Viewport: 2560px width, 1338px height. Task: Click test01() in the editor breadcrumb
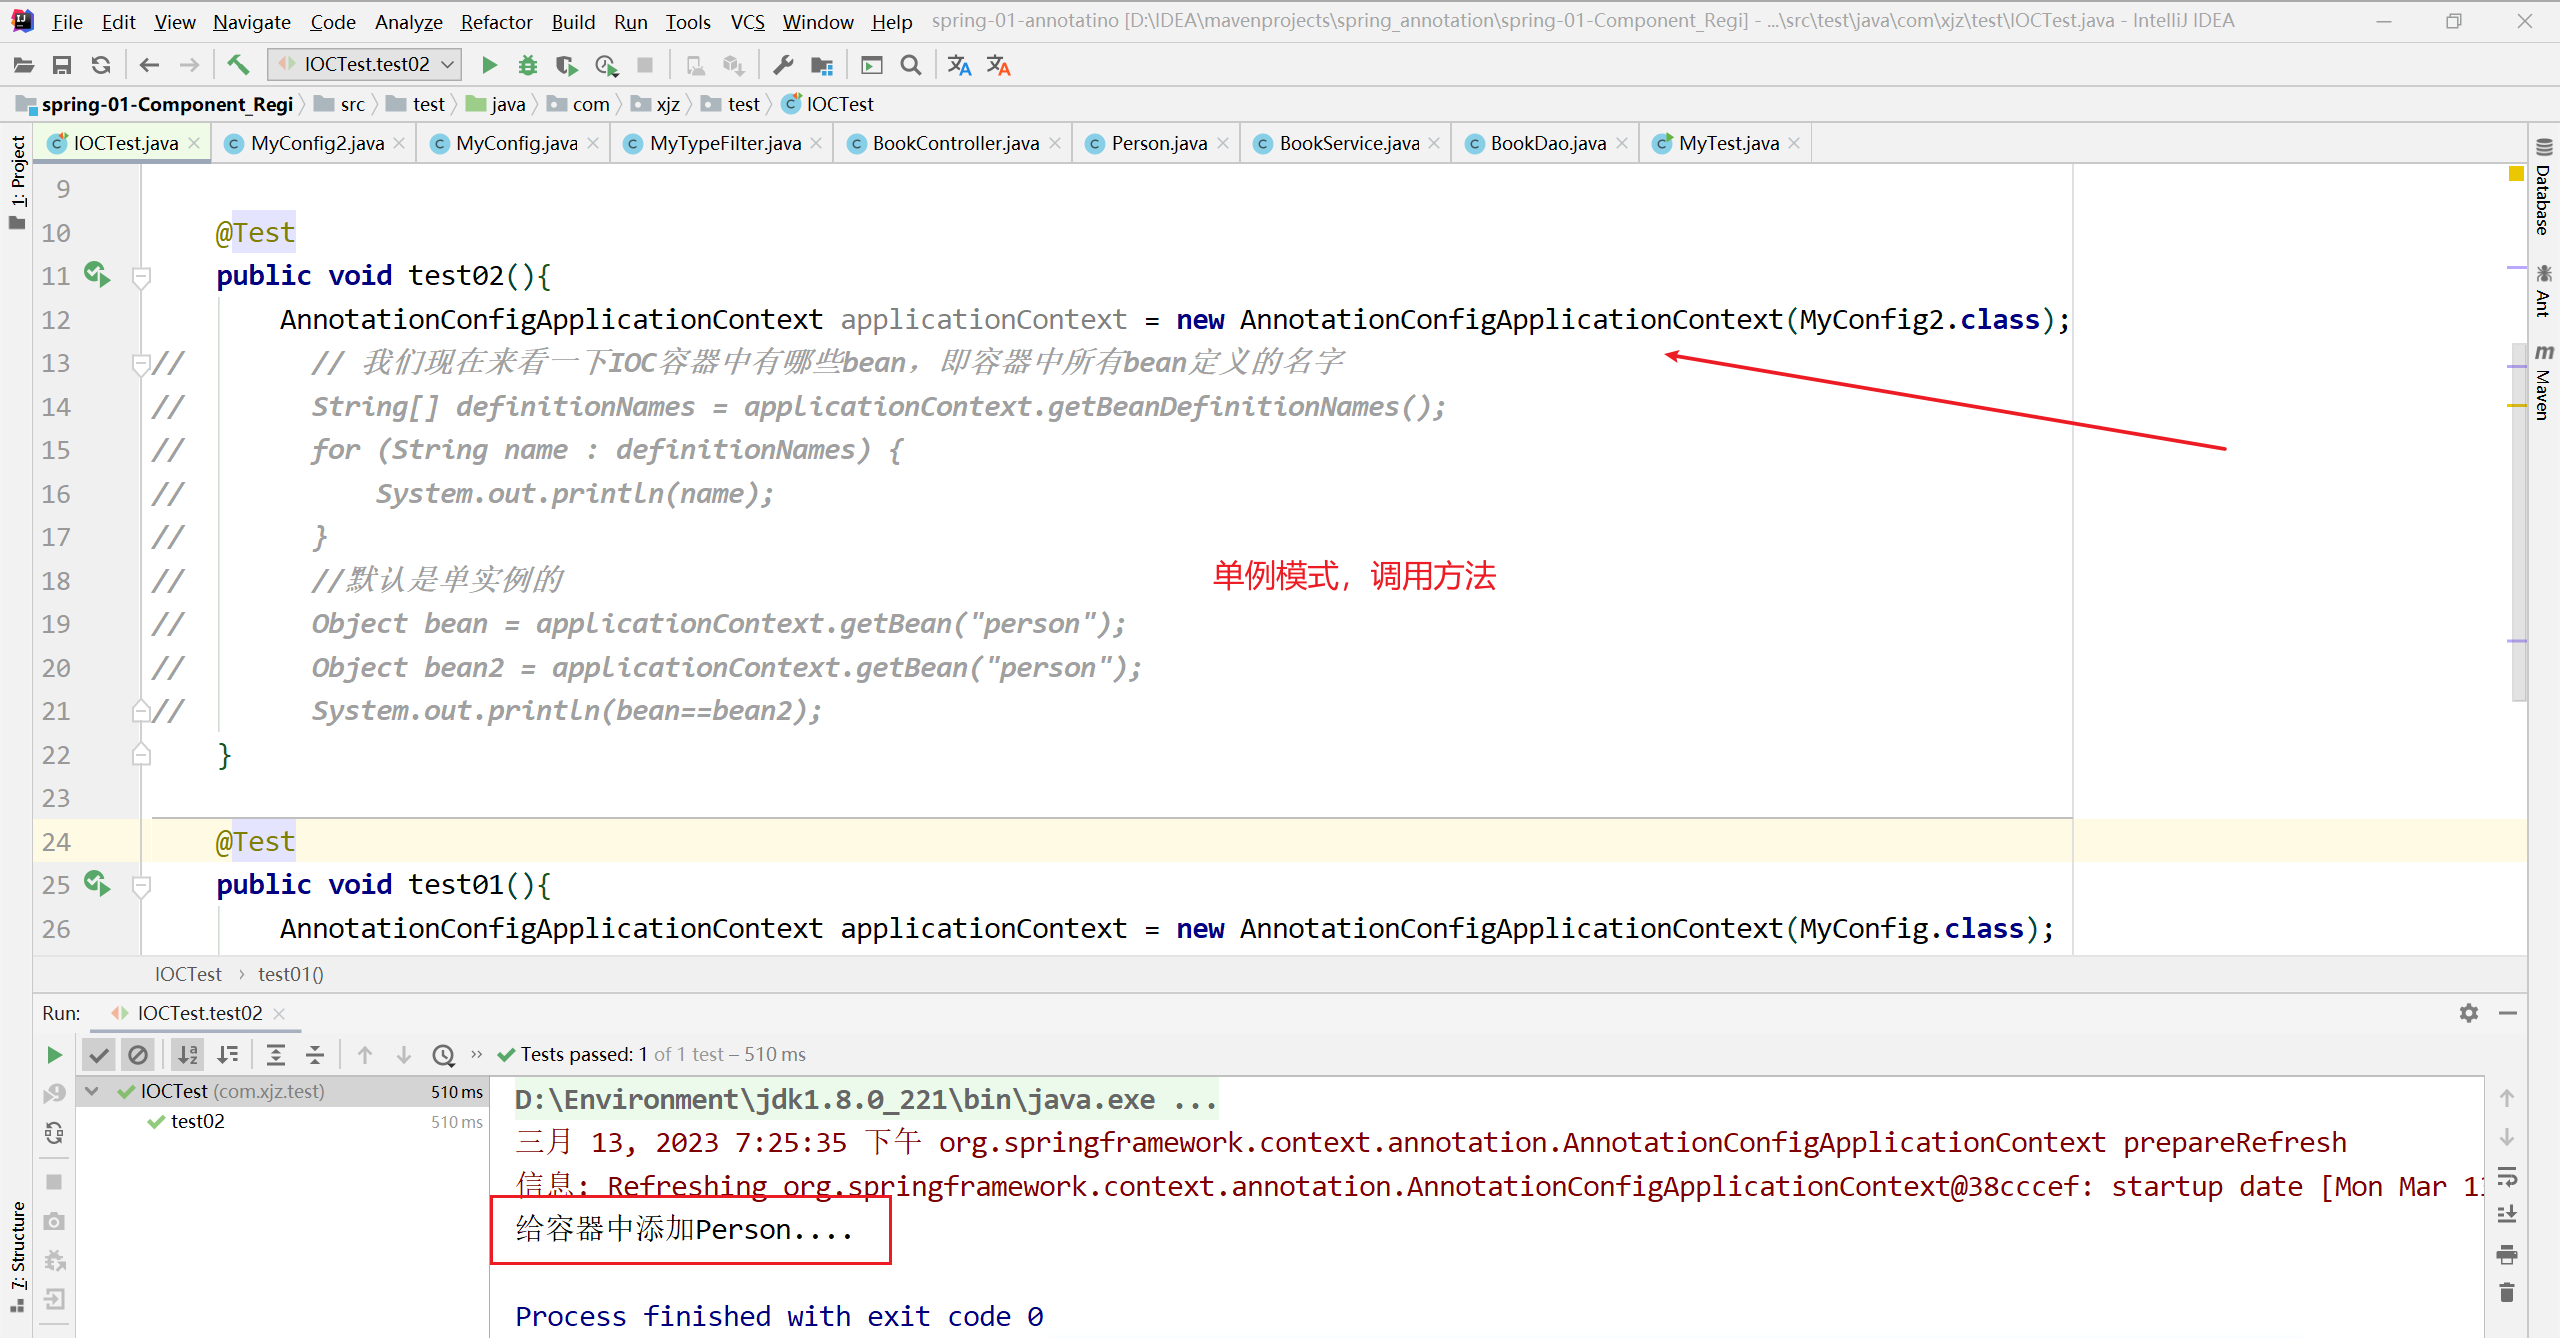[x=290, y=974]
